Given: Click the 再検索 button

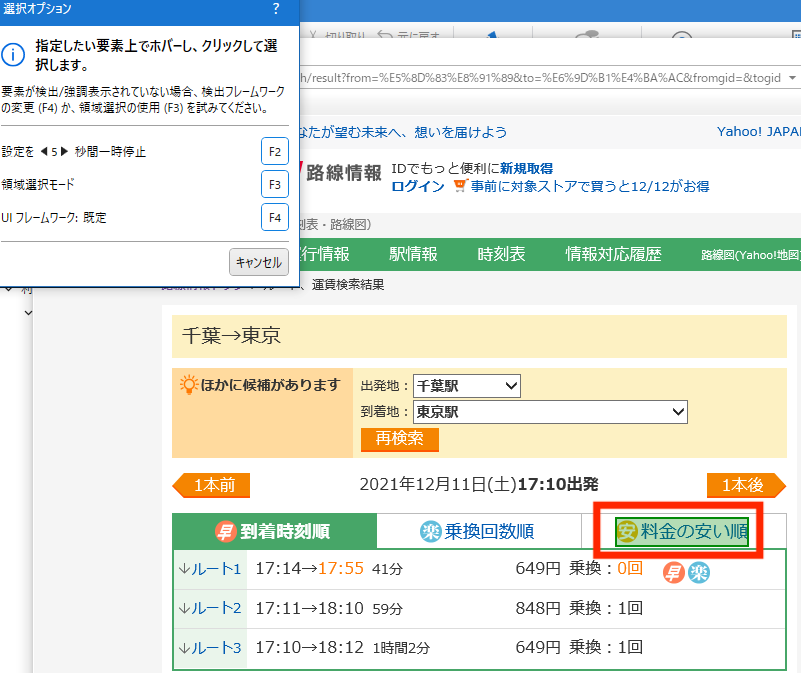Looking at the screenshot, I should 399,439.
